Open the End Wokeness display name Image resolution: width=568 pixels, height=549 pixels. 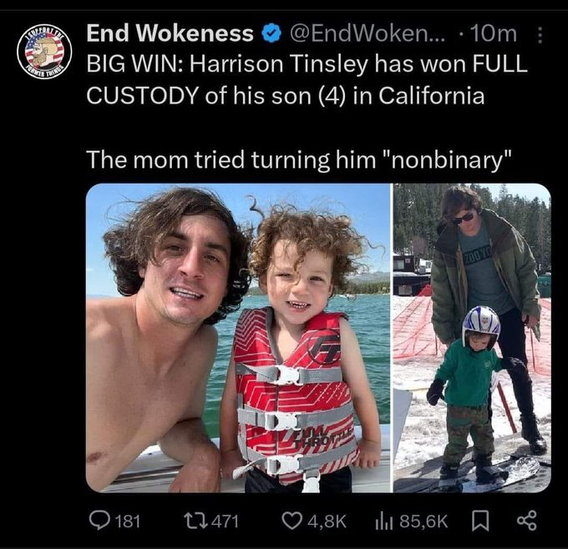coord(170,33)
